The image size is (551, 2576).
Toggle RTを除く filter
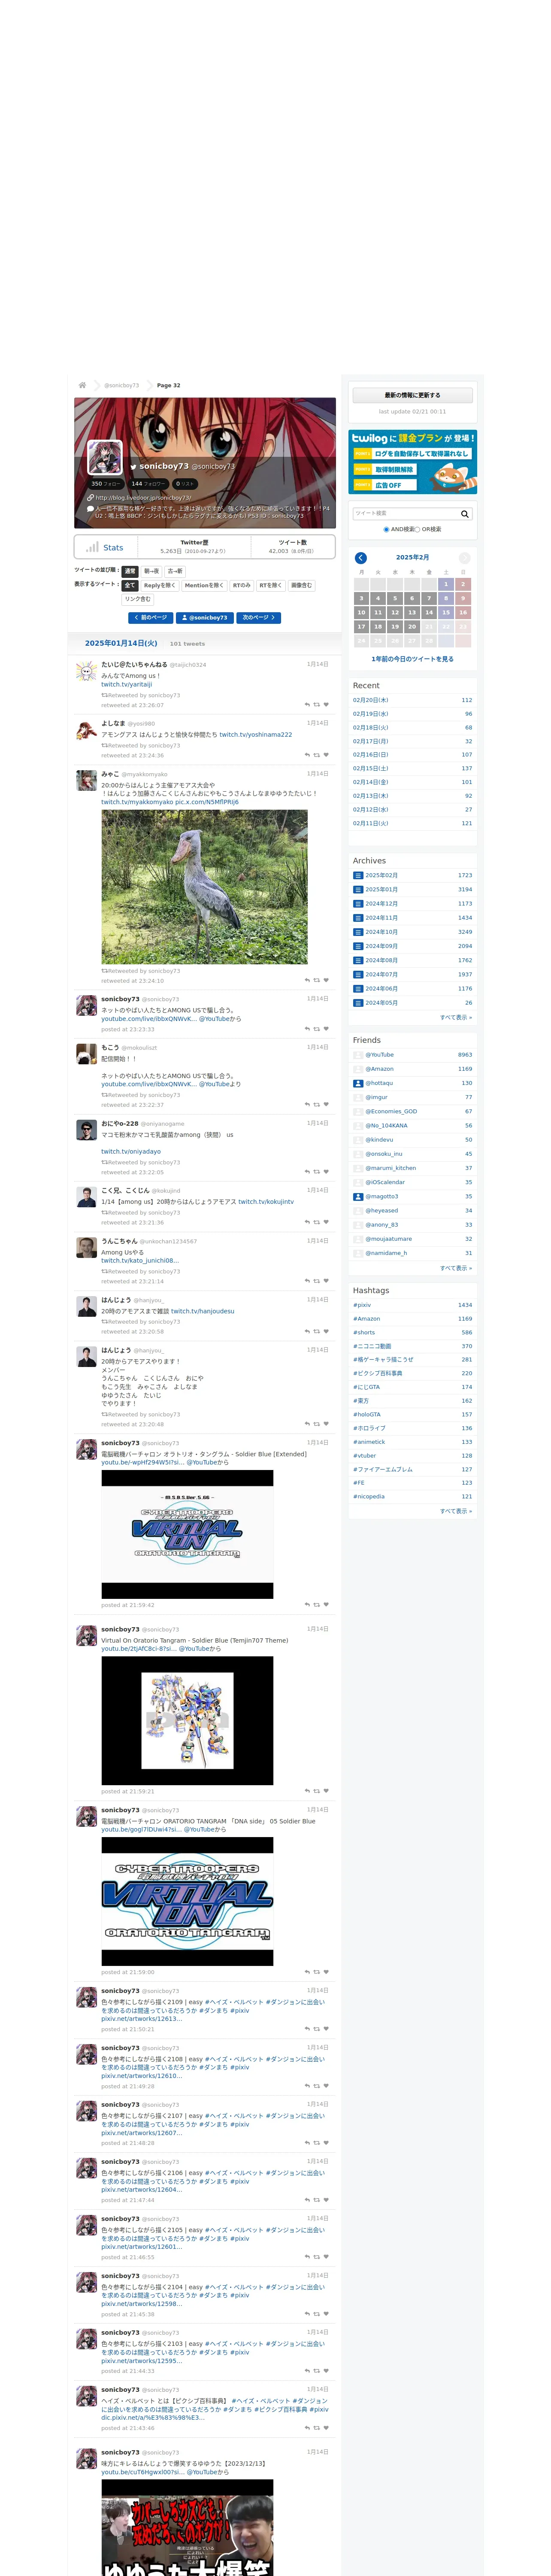271,586
